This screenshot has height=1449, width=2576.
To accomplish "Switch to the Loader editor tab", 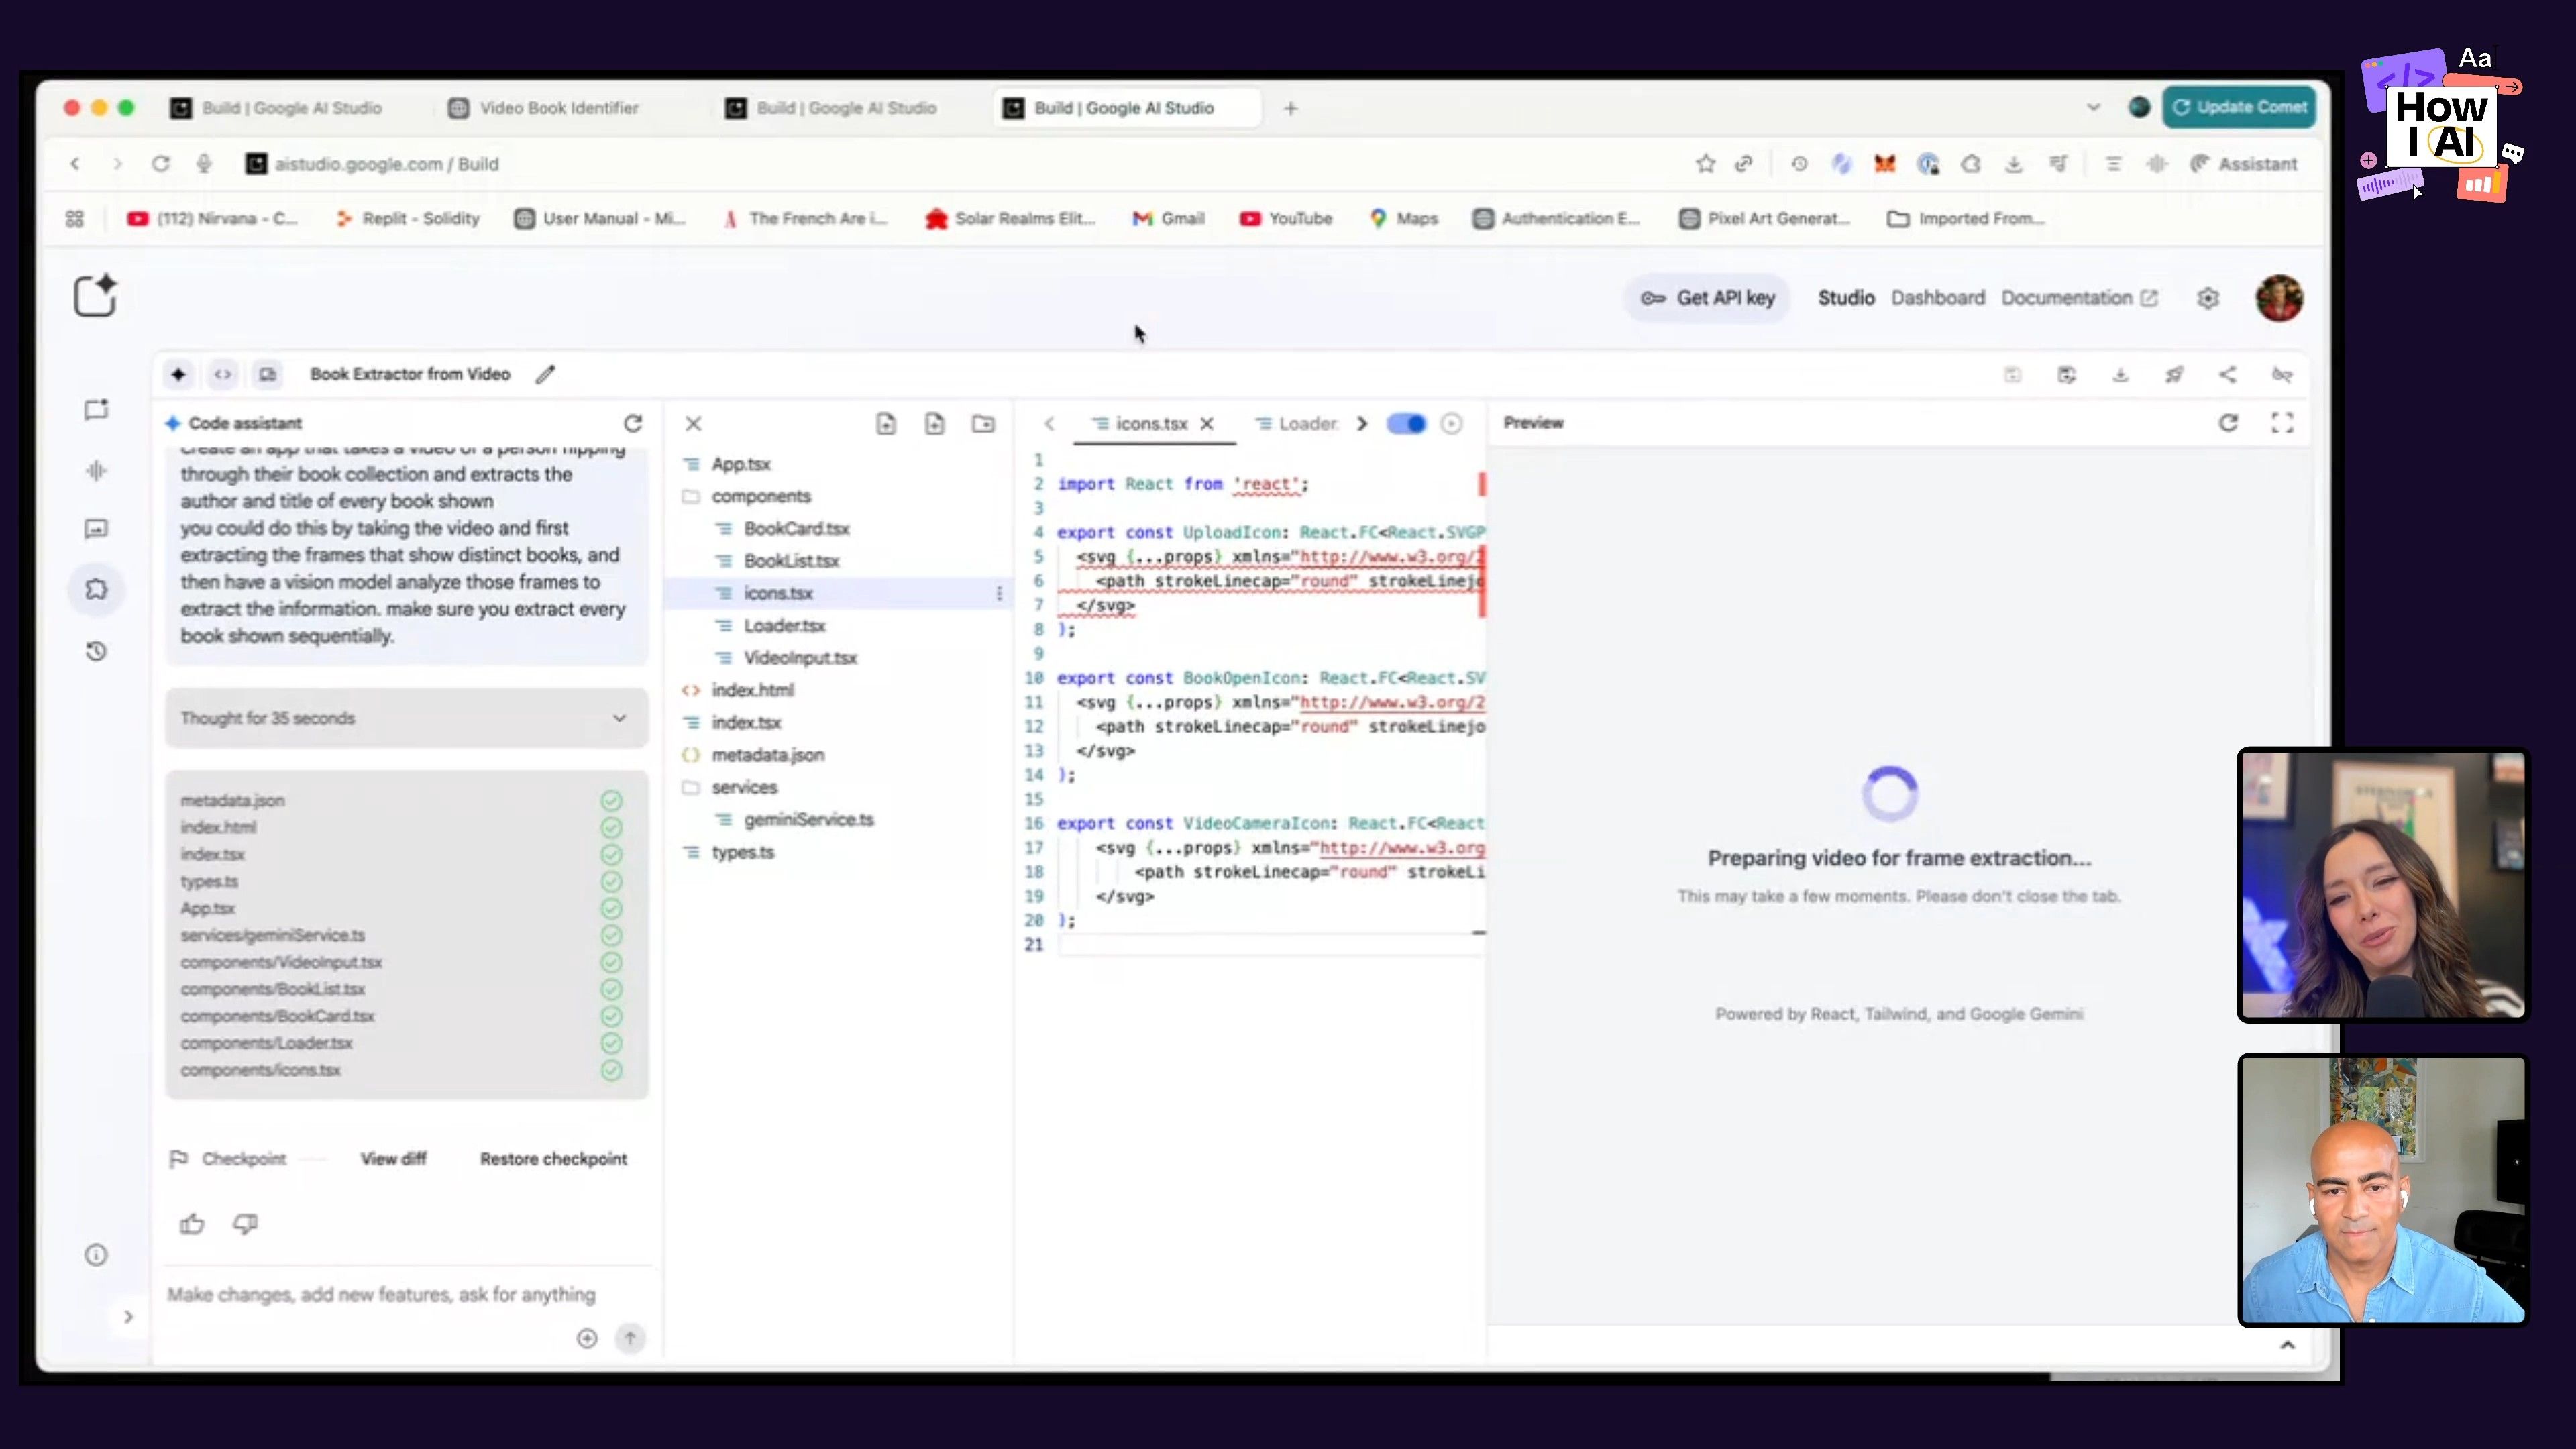I will tap(1297, 424).
